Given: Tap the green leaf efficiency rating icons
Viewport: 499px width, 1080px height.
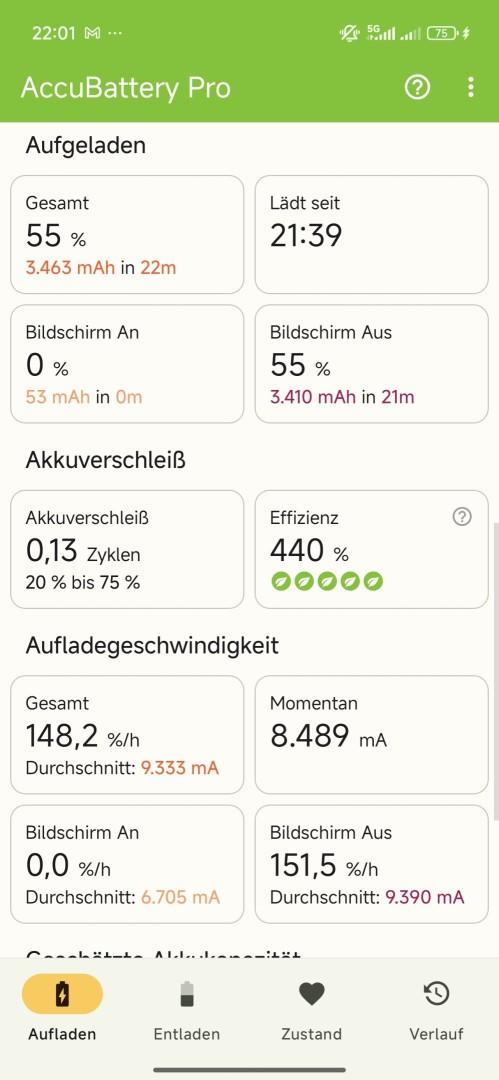Looking at the screenshot, I should [327, 581].
